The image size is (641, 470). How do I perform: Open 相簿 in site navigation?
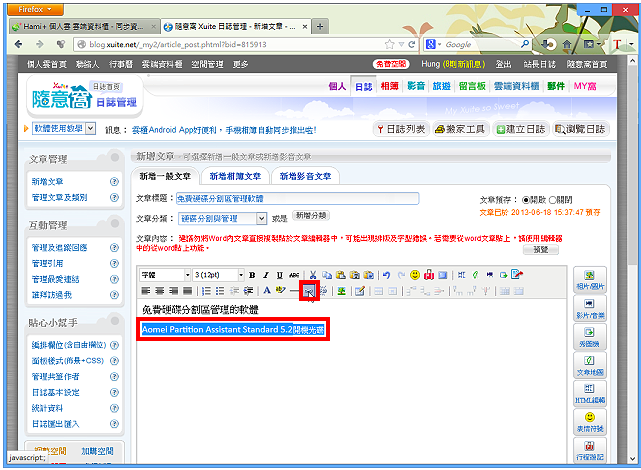click(389, 86)
